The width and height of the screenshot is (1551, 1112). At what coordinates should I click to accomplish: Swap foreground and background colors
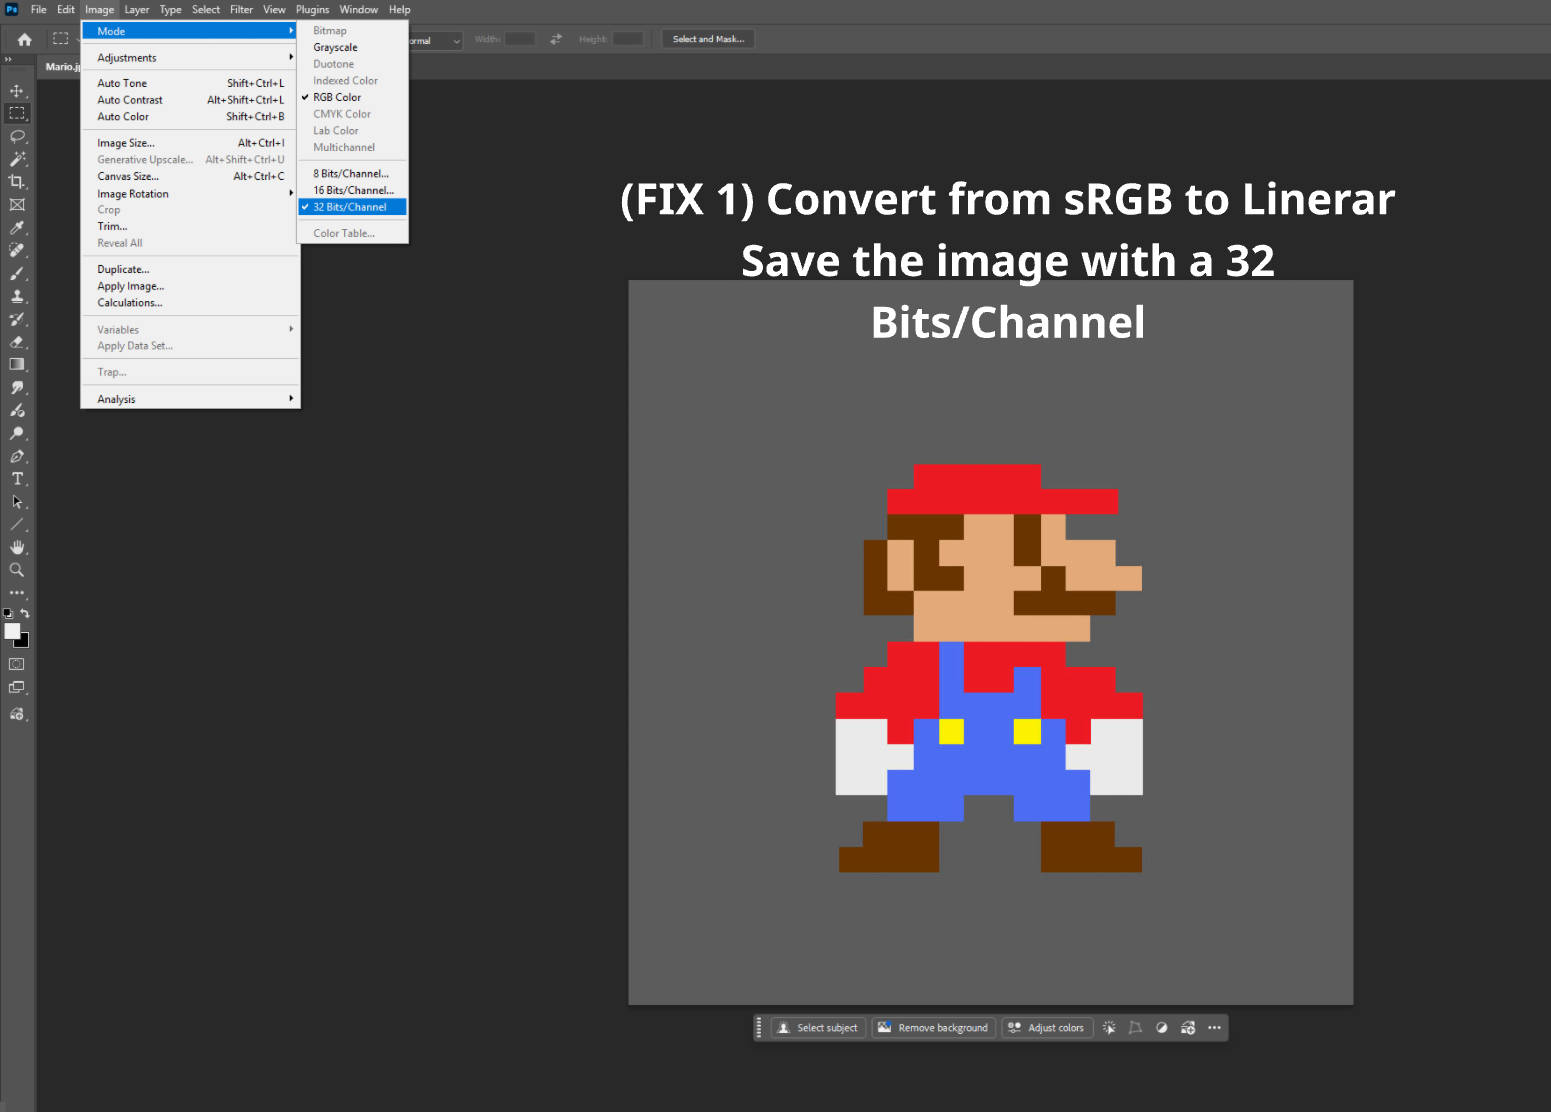[25, 613]
